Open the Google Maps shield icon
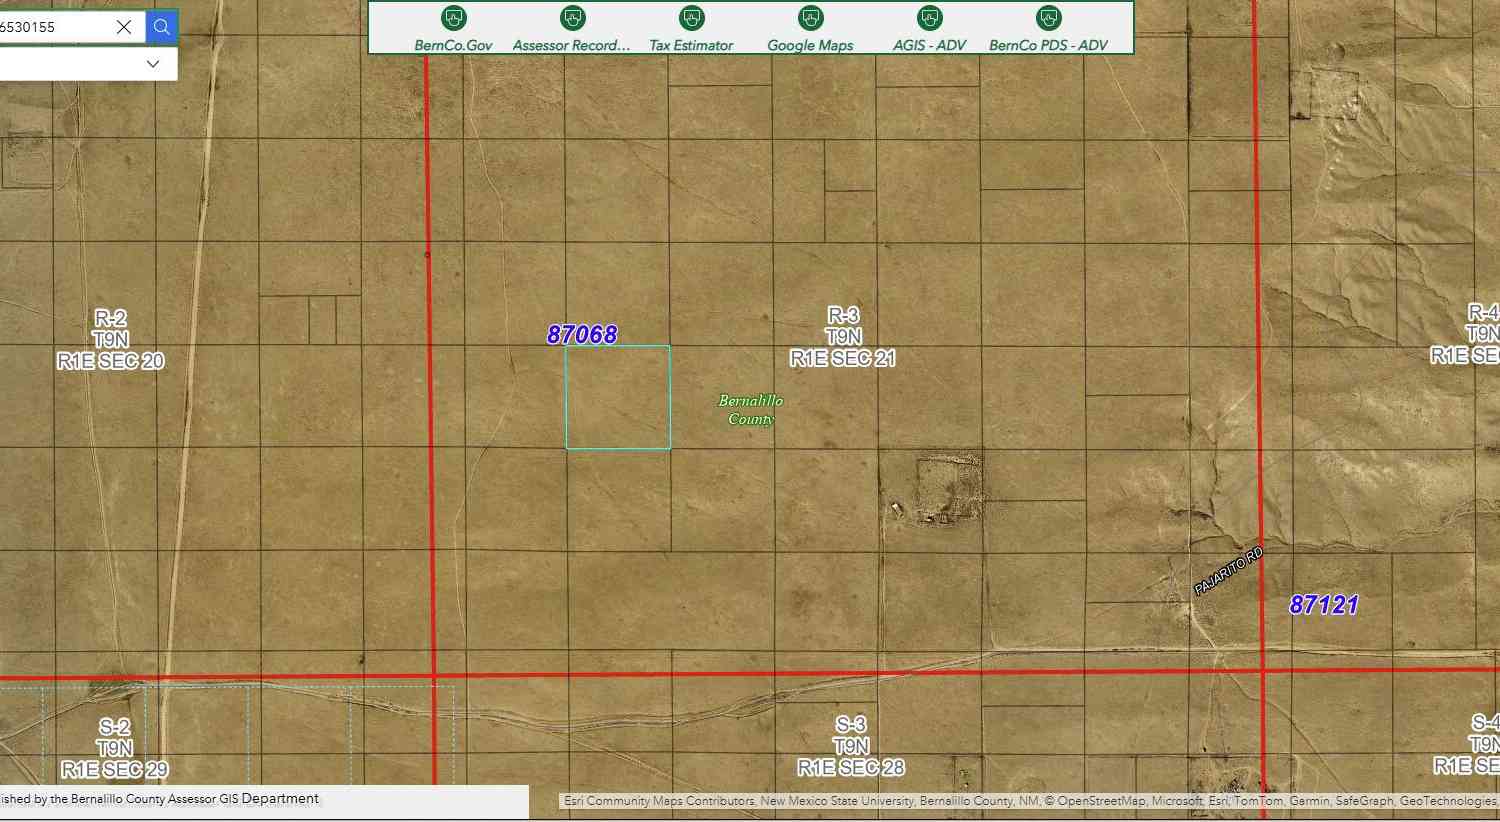This screenshot has height=822, width=1500. (811, 18)
